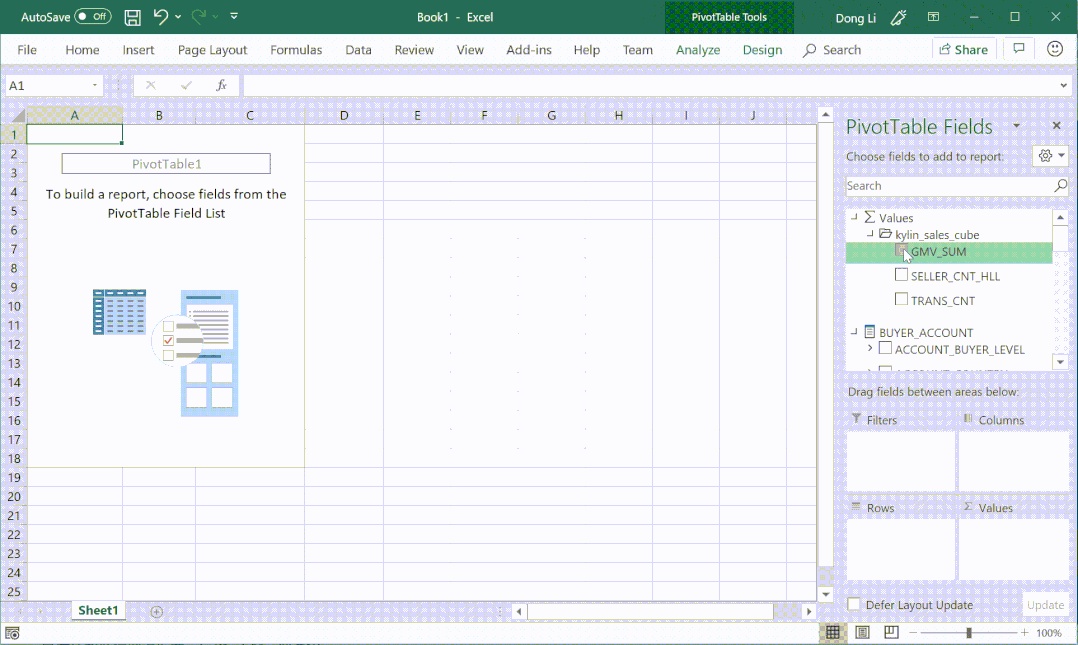The width and height of the screenshot is (1078, 645).
Task: Open the PivotTable Analyze tab
Action: [x=698, y=50]
